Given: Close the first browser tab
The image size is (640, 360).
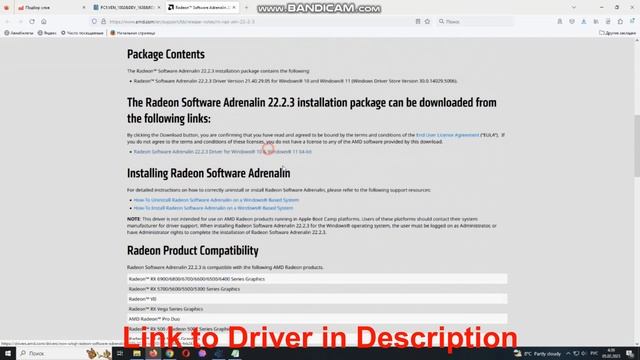Looking at the screenshot, I should tap(84, 7).
